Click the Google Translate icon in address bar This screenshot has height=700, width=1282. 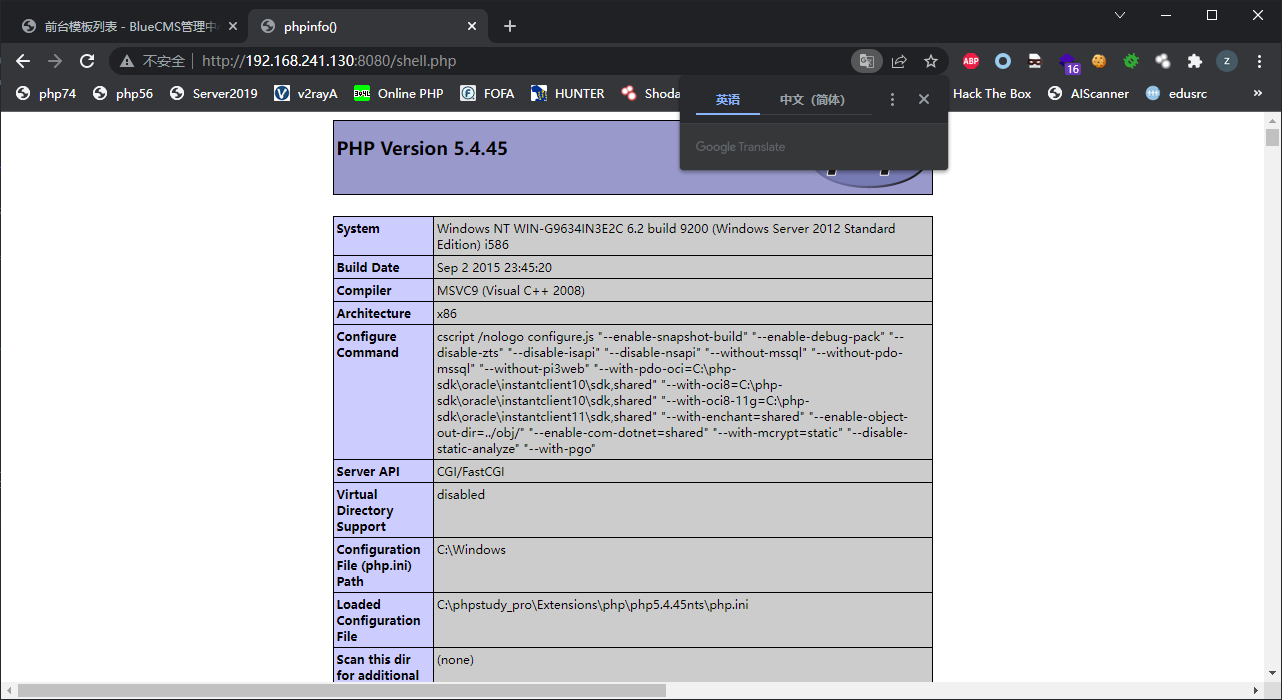click(866, 61)
